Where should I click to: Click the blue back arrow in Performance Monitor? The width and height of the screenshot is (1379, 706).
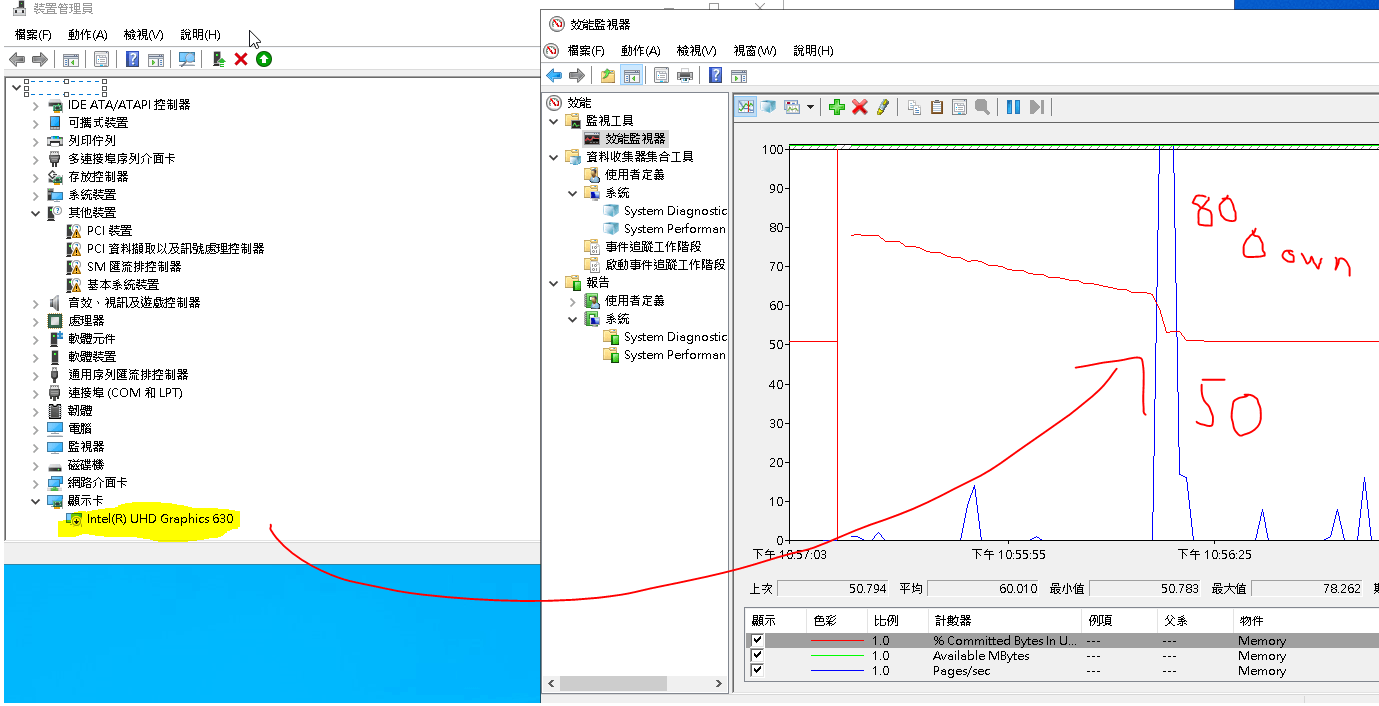tap(554, 76)
